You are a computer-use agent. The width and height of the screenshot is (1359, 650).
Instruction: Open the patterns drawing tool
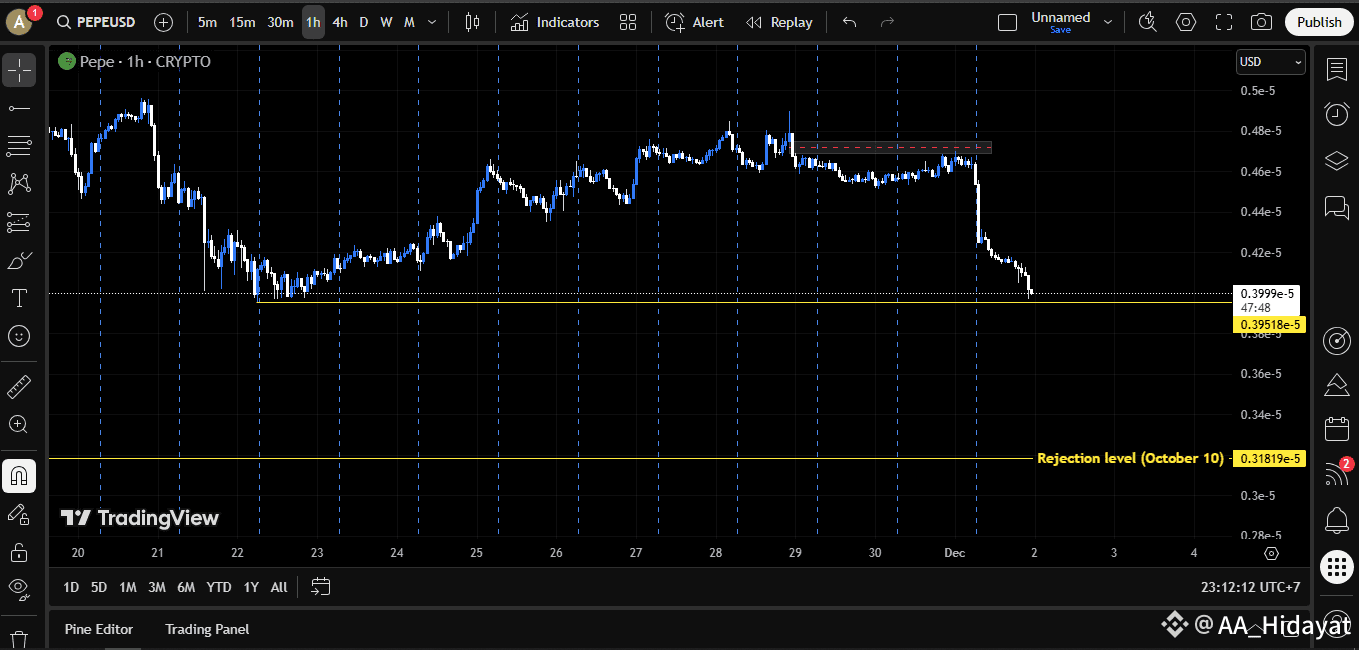tap(19, 184)
